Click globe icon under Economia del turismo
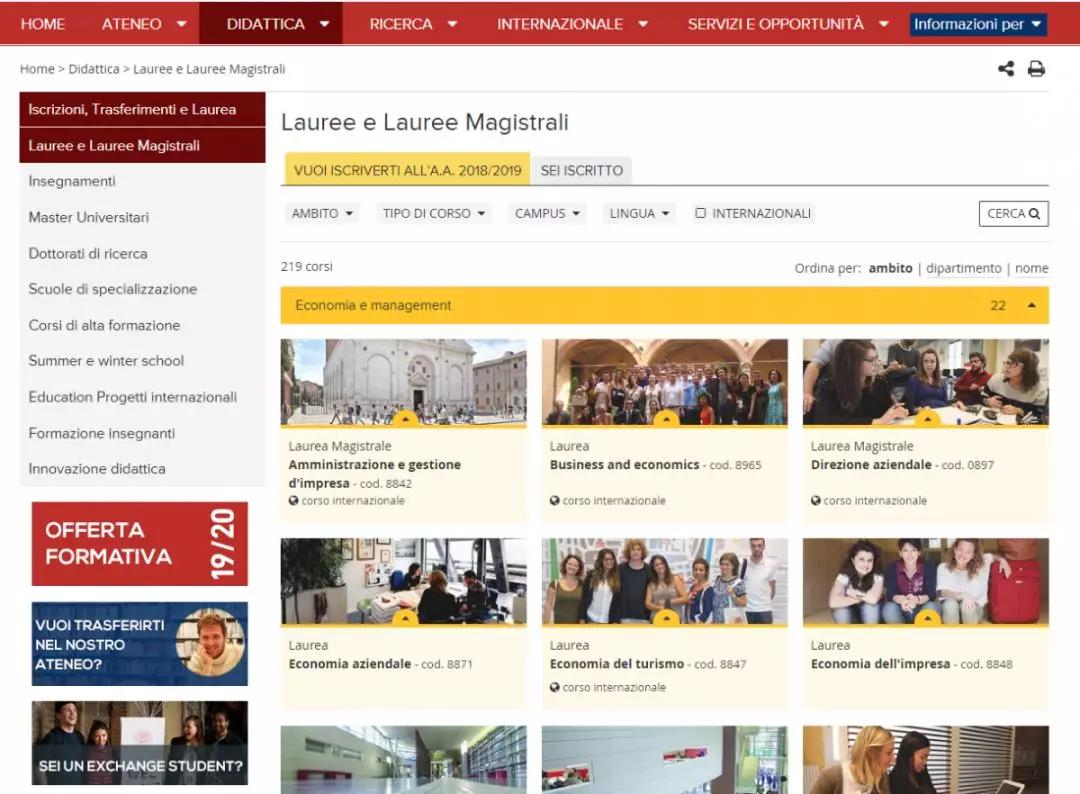The height and width of the screenshot is (794, 1080). [x=554, y=687]
